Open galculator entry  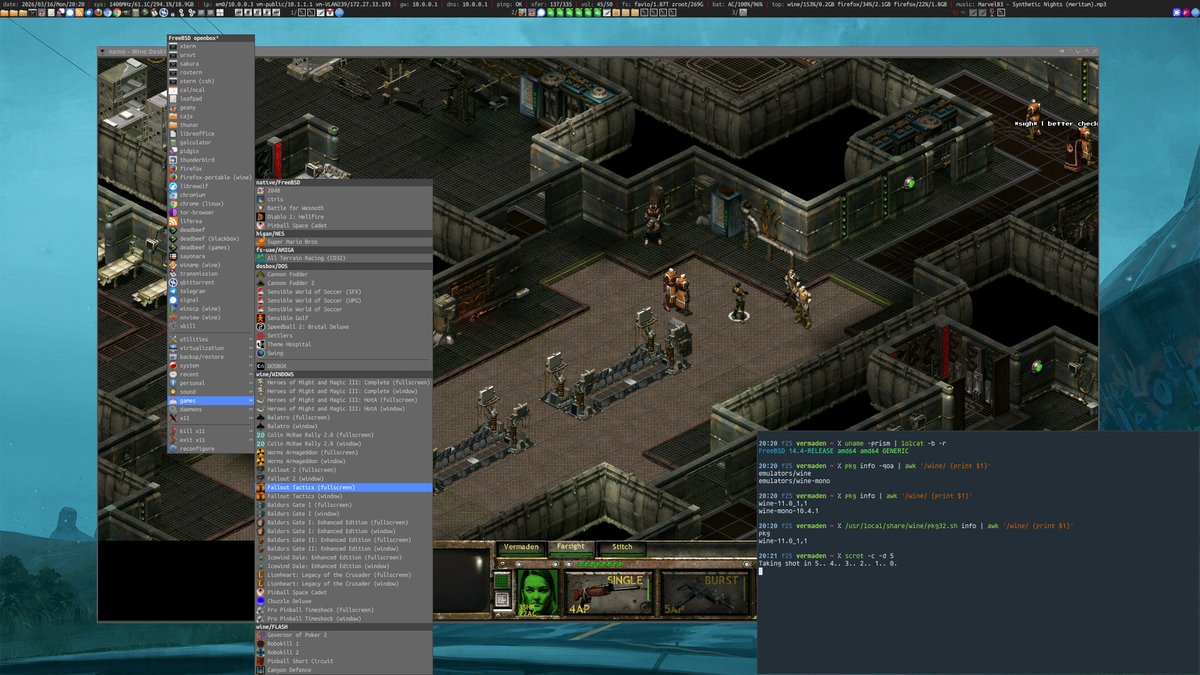tap(211, 142)
